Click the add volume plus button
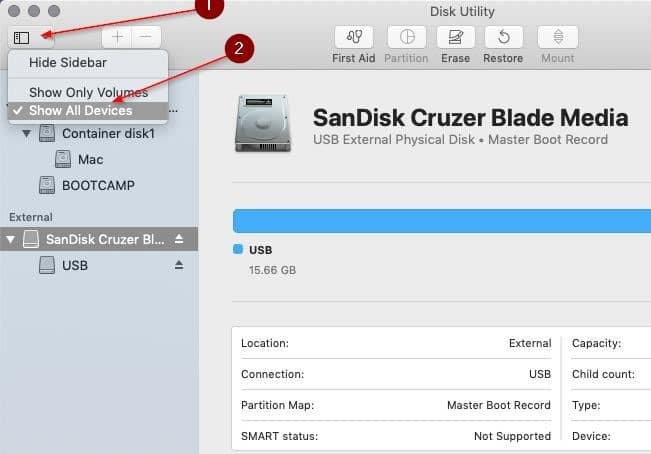The image size is (651, 454). point(117,37)
